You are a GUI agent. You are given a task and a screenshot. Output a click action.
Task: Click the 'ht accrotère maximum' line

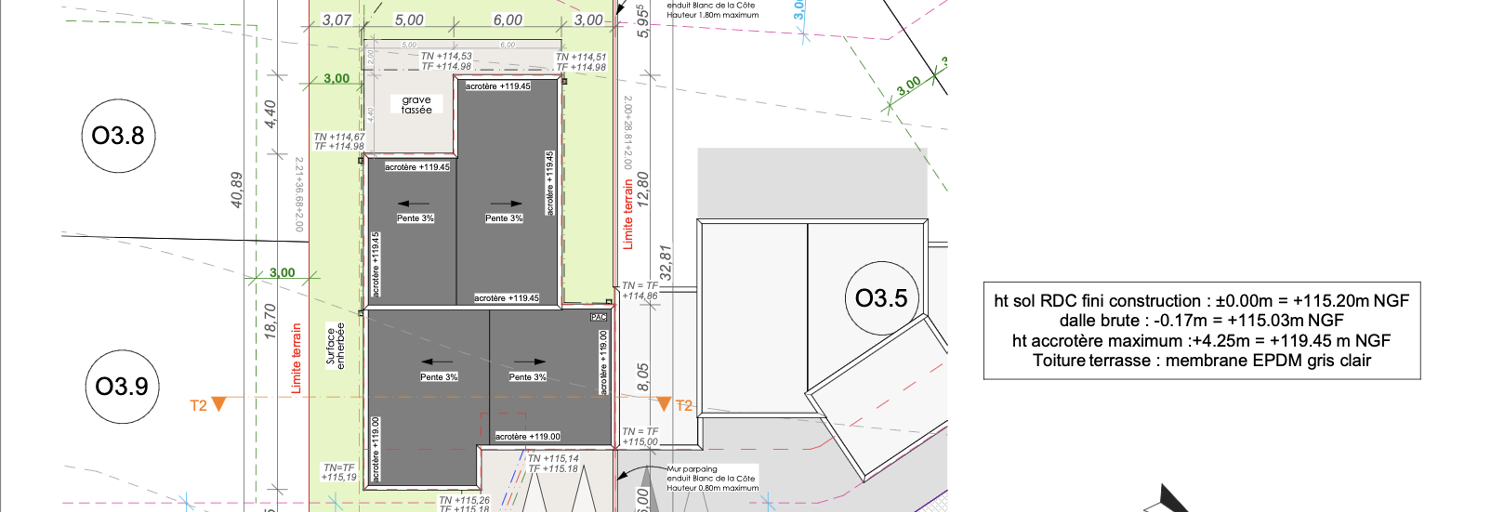point(1201,341)
